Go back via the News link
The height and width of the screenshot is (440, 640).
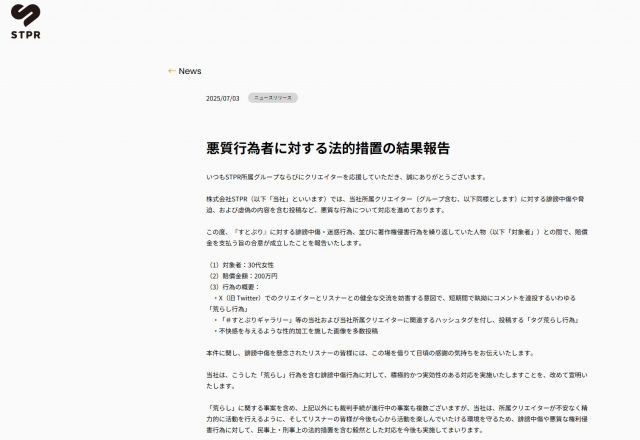click(185, 71)
